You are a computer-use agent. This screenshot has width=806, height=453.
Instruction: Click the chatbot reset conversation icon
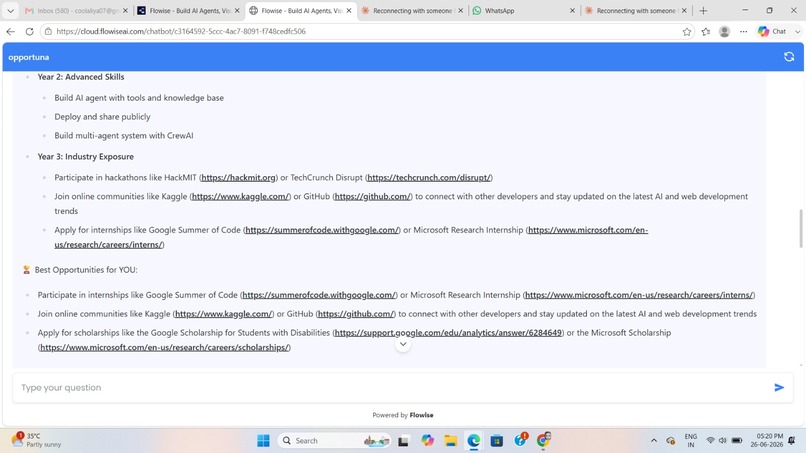point(789,57)
